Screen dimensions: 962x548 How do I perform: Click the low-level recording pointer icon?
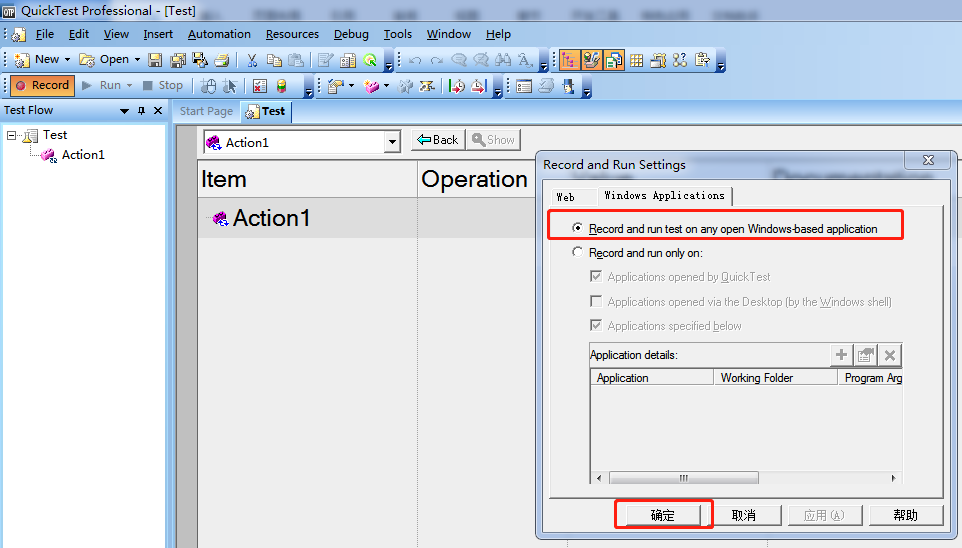pyautogui.click(x=230, y=86)
